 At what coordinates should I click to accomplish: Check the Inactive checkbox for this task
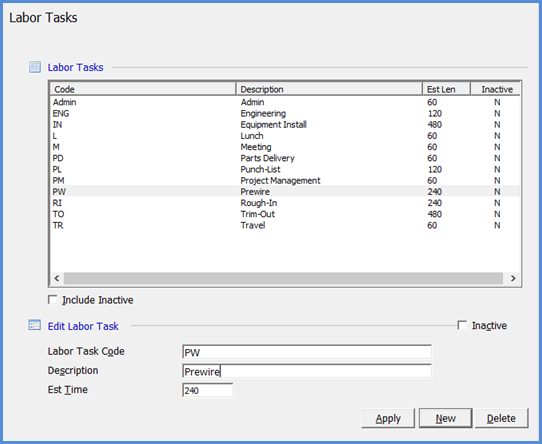[462, 325]
